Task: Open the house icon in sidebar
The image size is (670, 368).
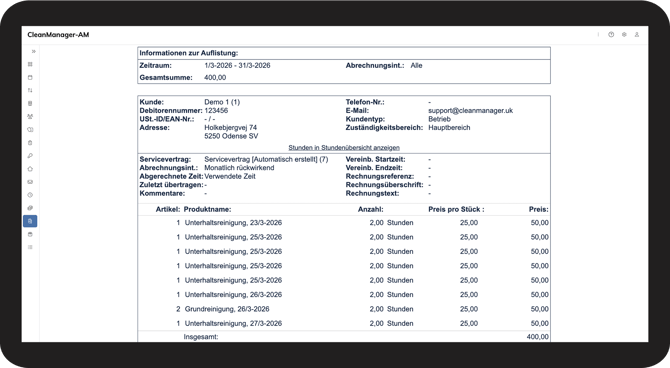Action: 30,169
